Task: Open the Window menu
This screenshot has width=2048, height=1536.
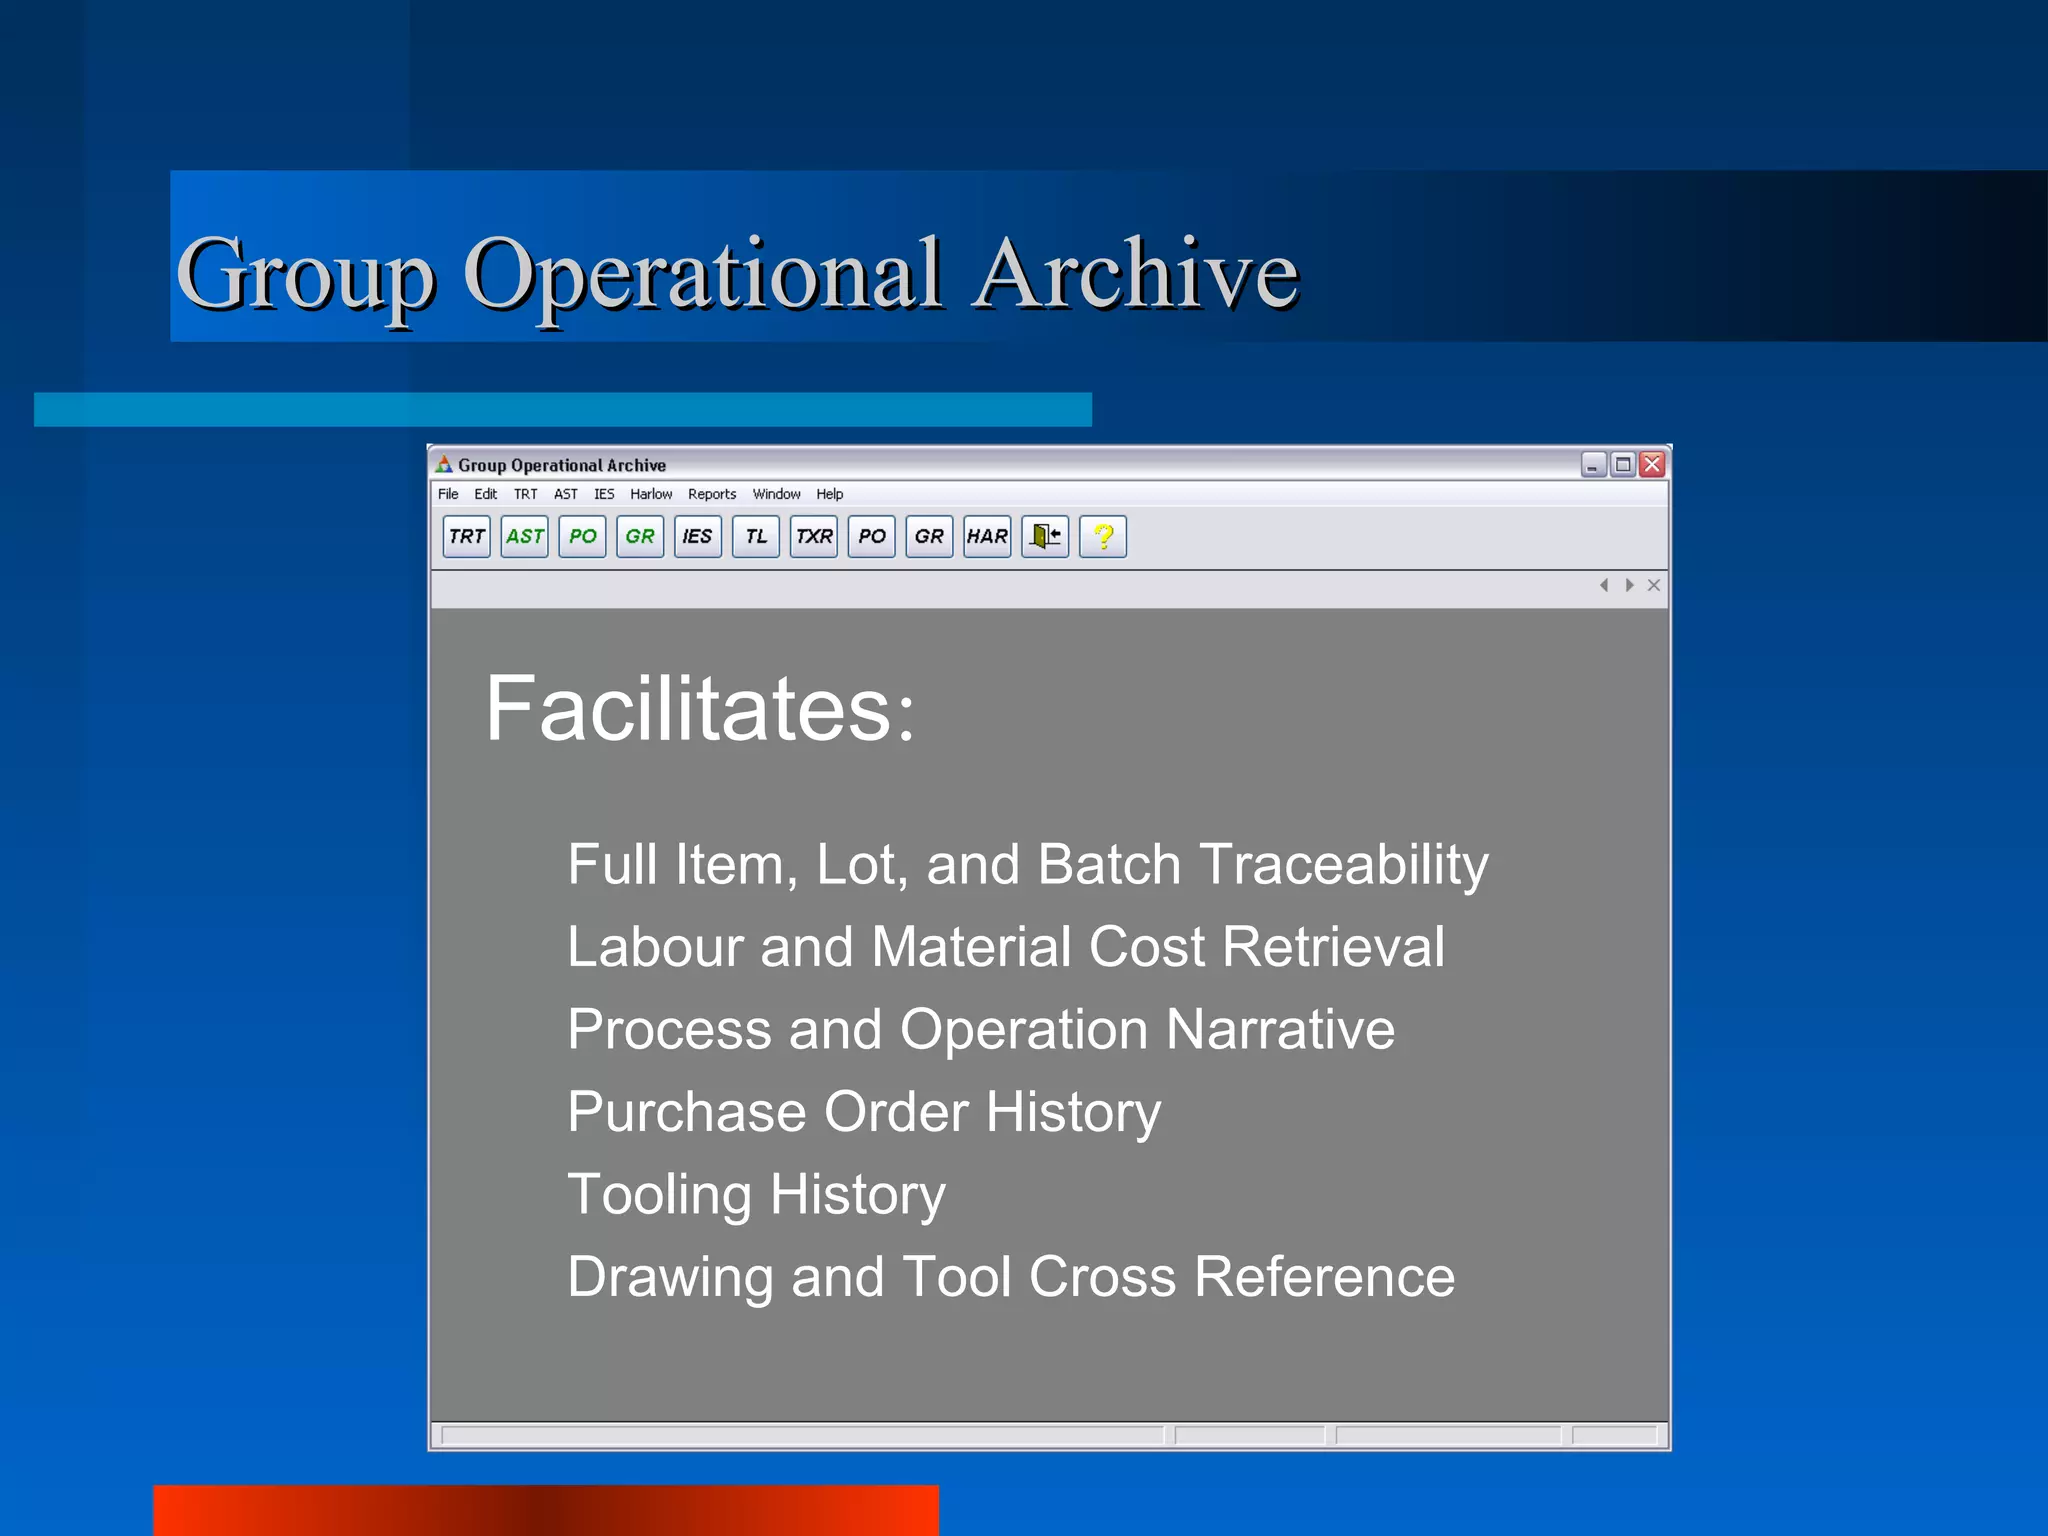Action: click(x=776, y=494)
